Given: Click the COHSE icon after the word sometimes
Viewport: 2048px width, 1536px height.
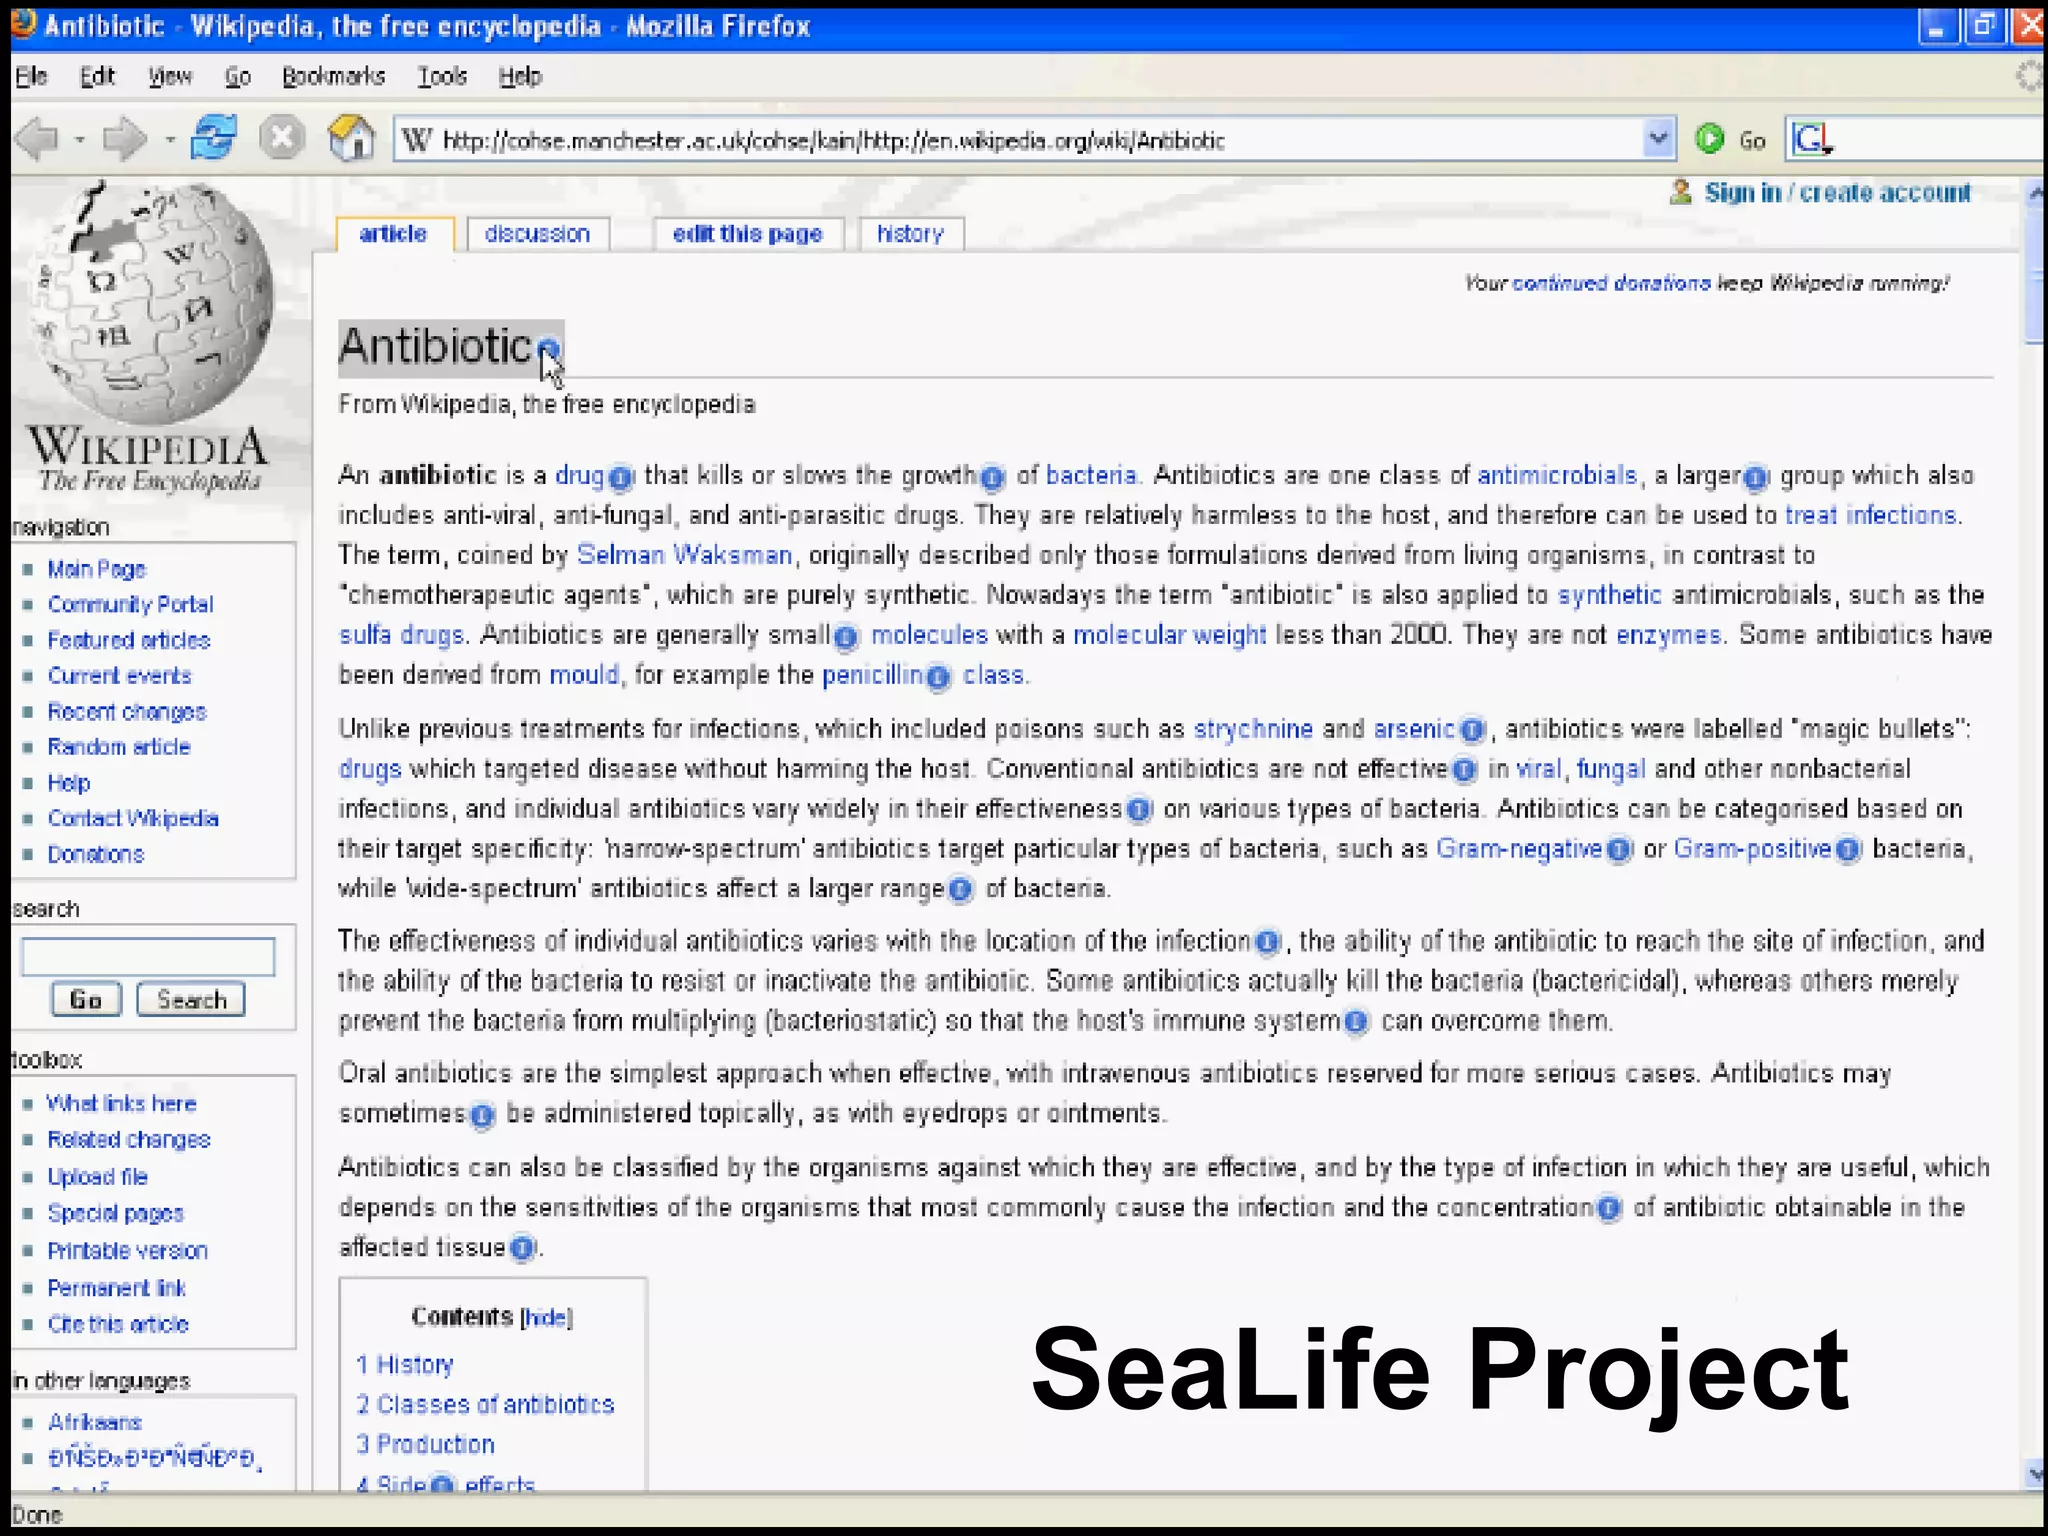Looking at the screenshot, I should click(482, 1116).
